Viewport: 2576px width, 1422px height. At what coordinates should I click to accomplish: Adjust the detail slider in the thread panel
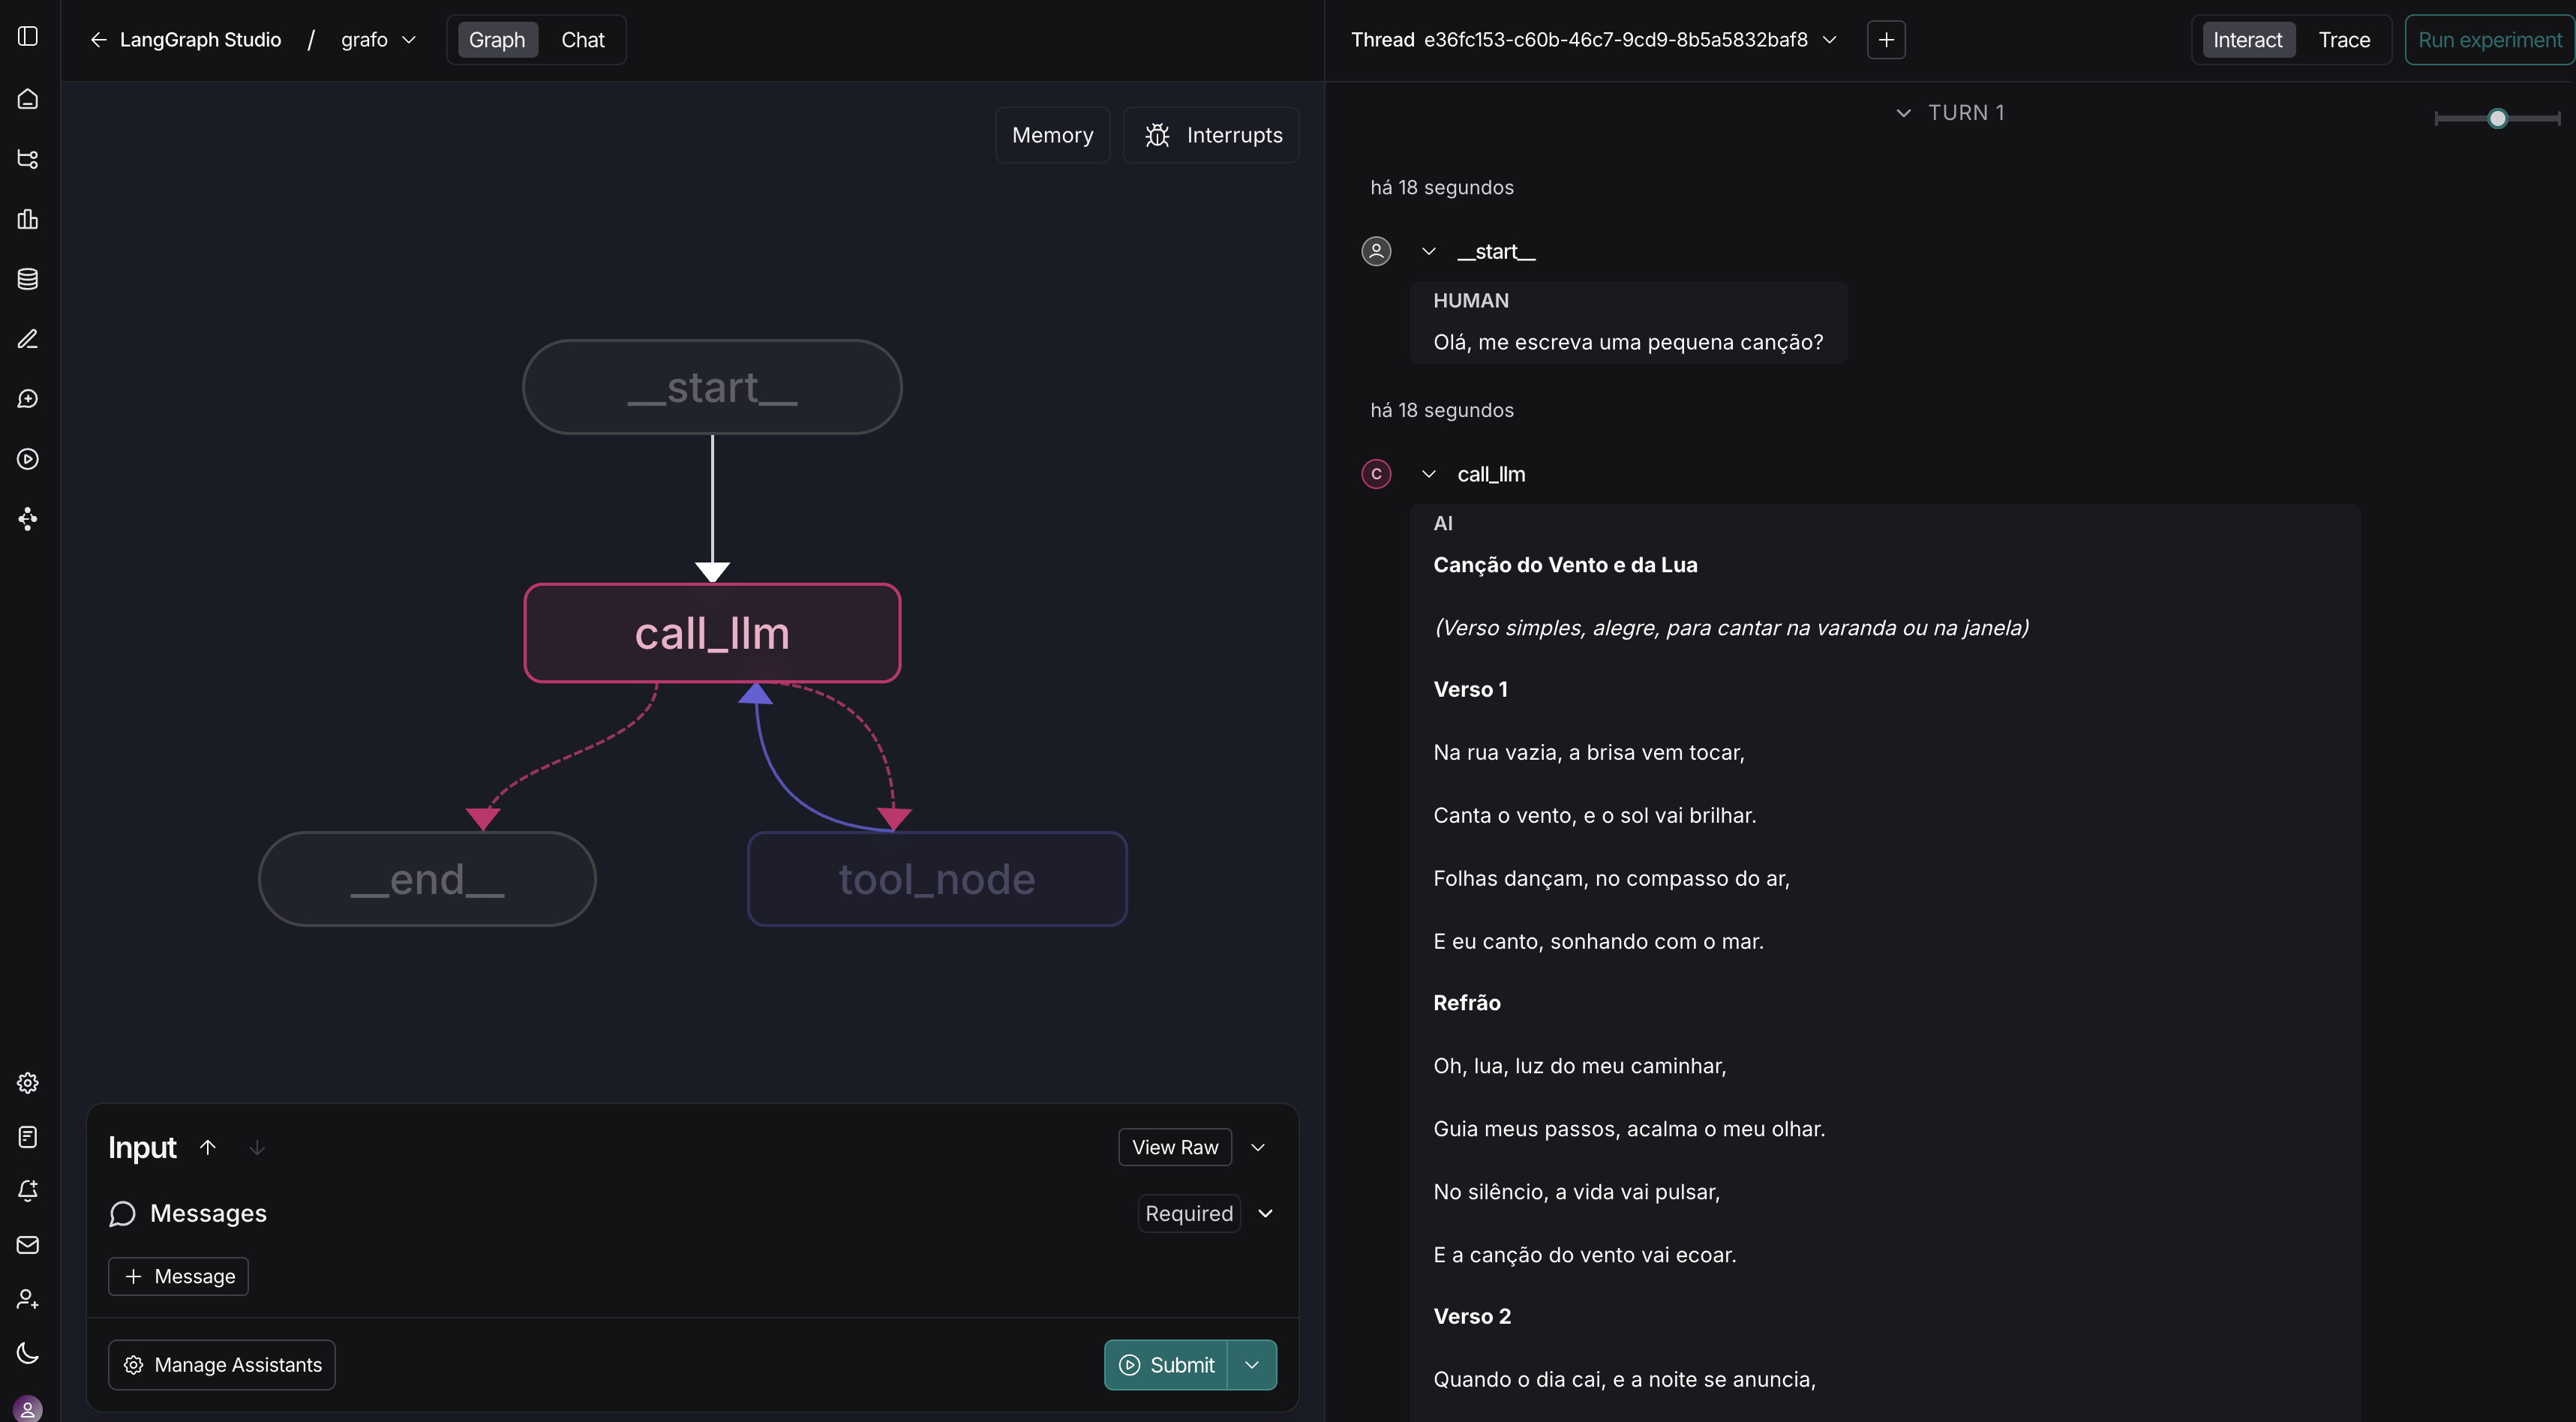pos(2497,119)
